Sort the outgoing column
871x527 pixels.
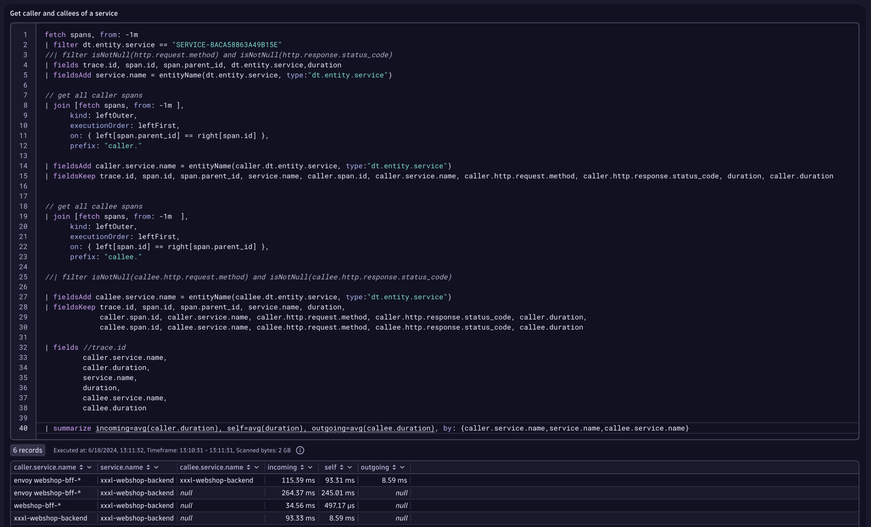[394, 468]
